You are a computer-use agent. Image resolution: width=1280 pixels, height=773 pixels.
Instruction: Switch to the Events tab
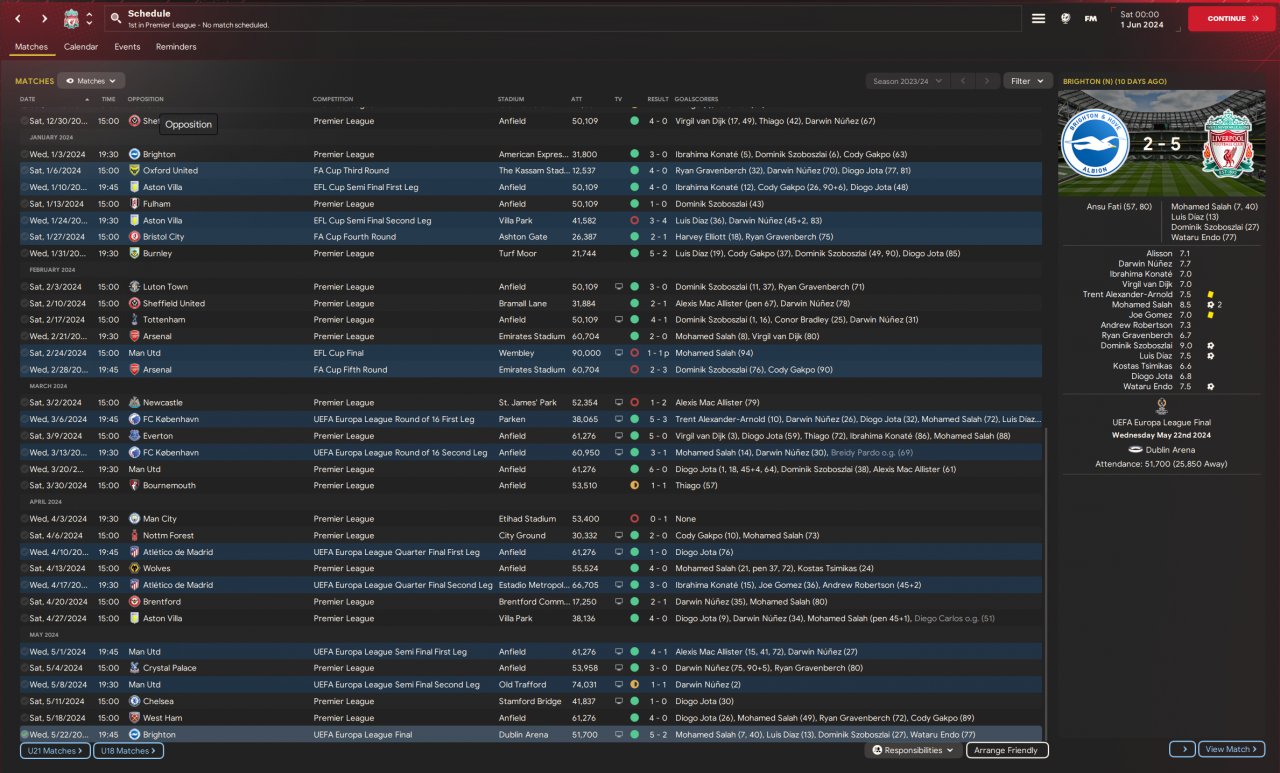pyautogui.click(x=127, y=47)
